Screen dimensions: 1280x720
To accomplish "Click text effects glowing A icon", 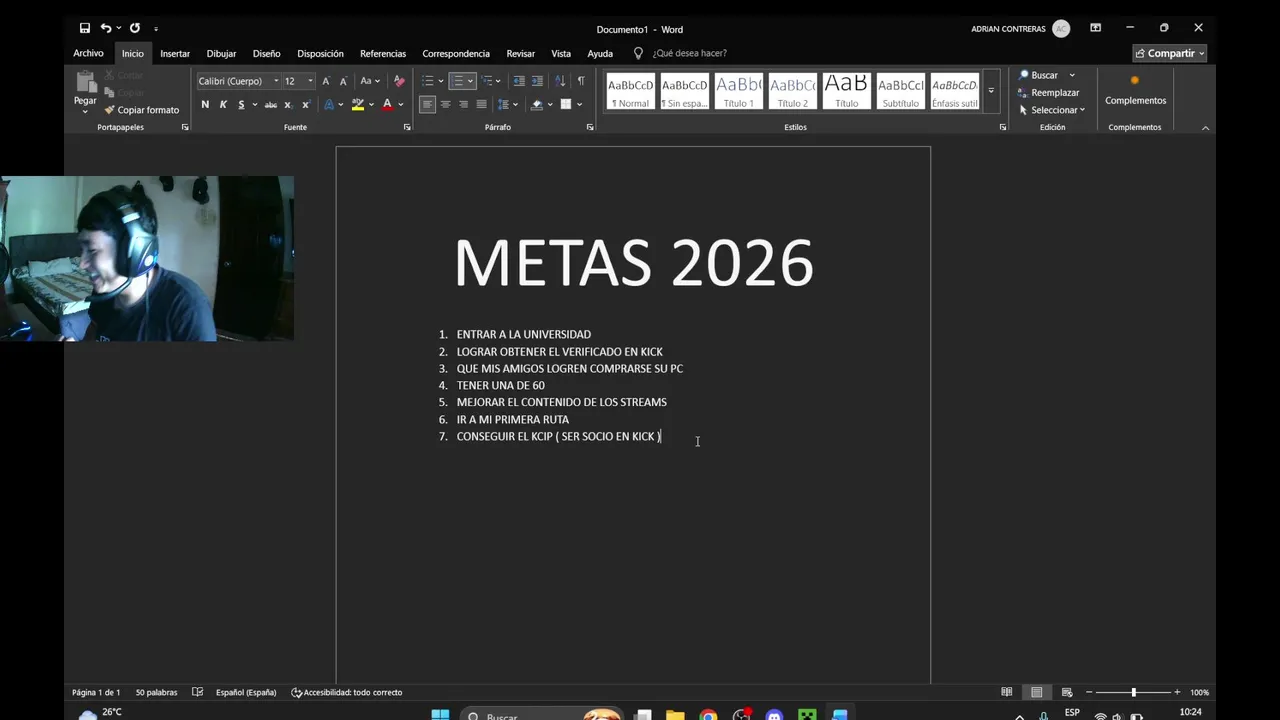I will tap(329, 104).
